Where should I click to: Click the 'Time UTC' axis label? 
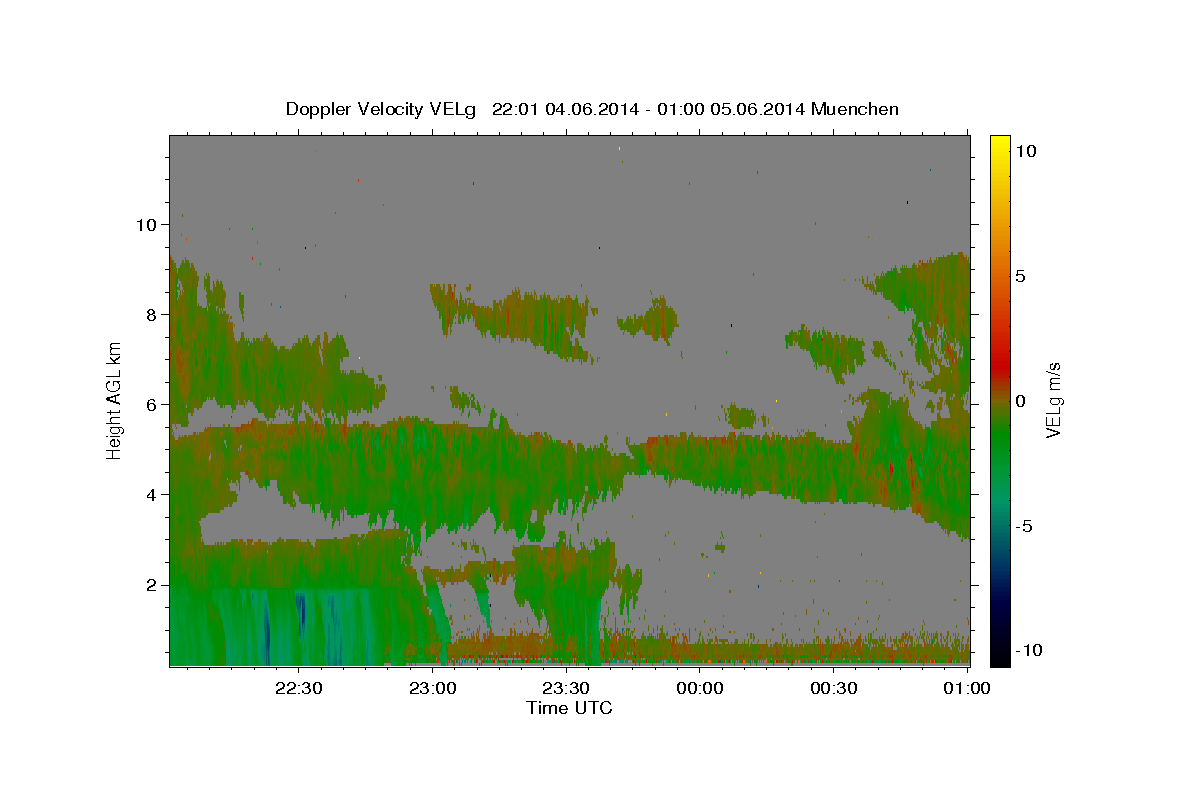point(569,708)
